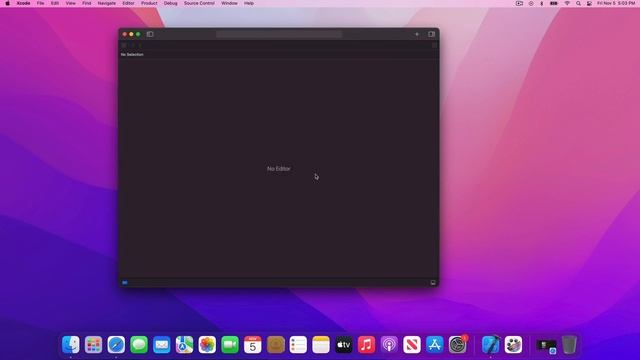
Task: Open the Edit menu
Action: click(55, 3)
